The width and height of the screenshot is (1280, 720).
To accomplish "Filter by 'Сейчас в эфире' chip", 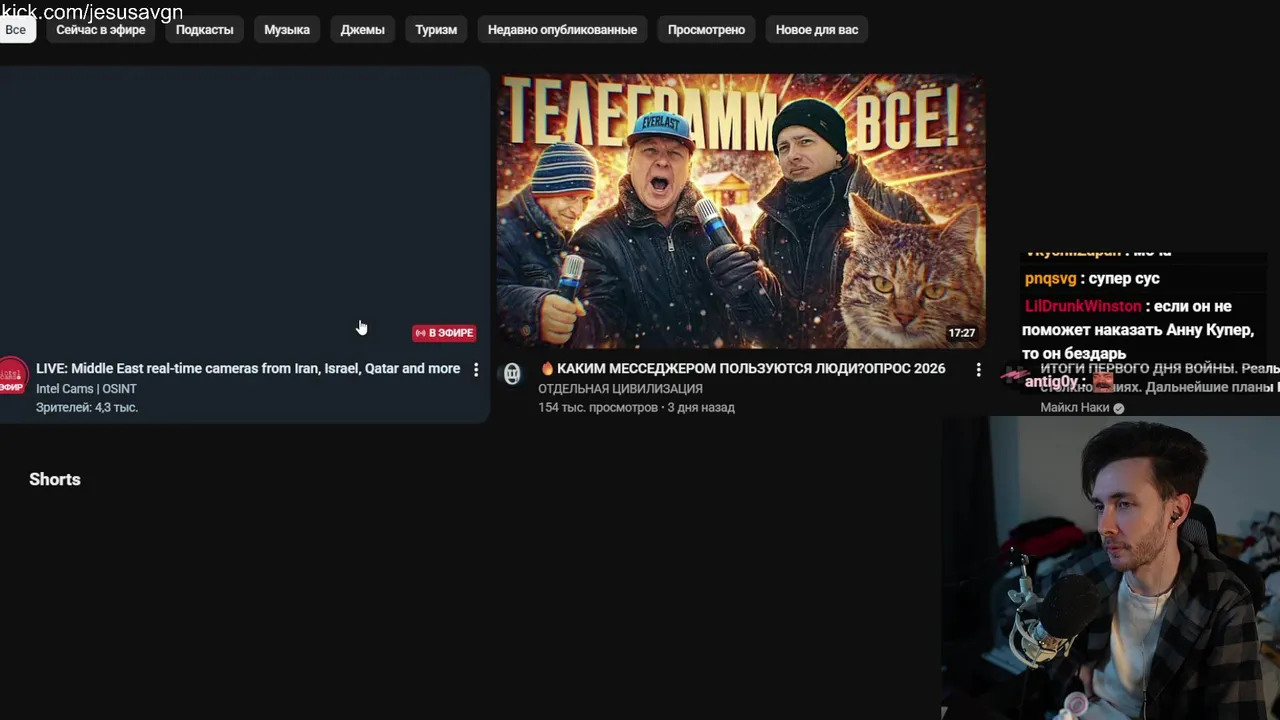I will (x=101, y=30).
